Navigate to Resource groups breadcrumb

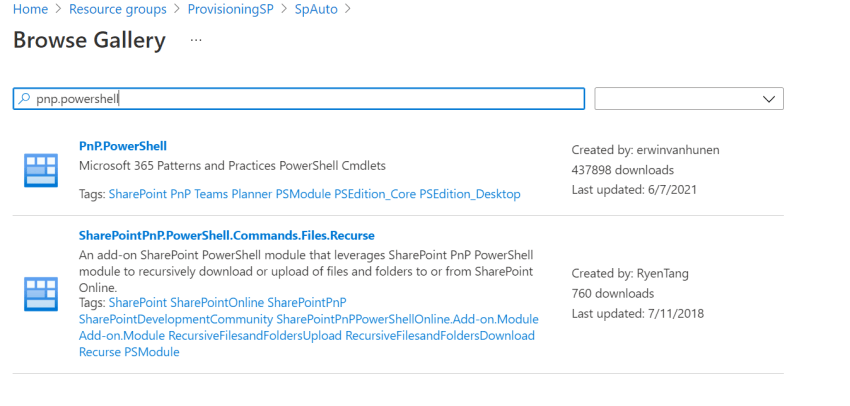(x=117, y=9)
